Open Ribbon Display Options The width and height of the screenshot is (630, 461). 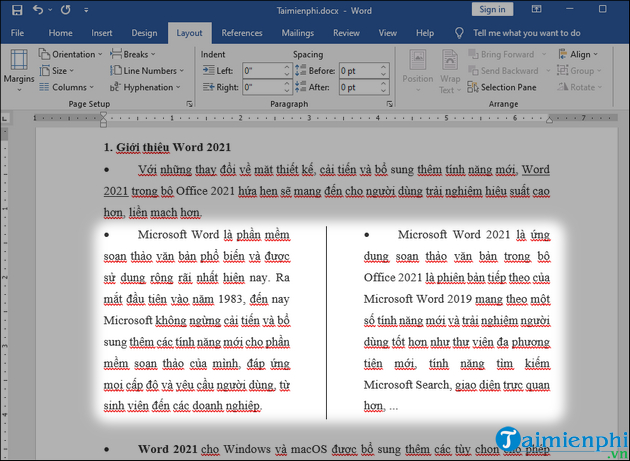[536, 9]
